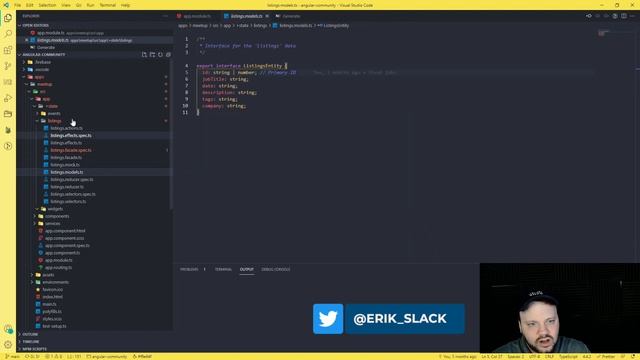Open listings.mock.ts in file tree

65,165
